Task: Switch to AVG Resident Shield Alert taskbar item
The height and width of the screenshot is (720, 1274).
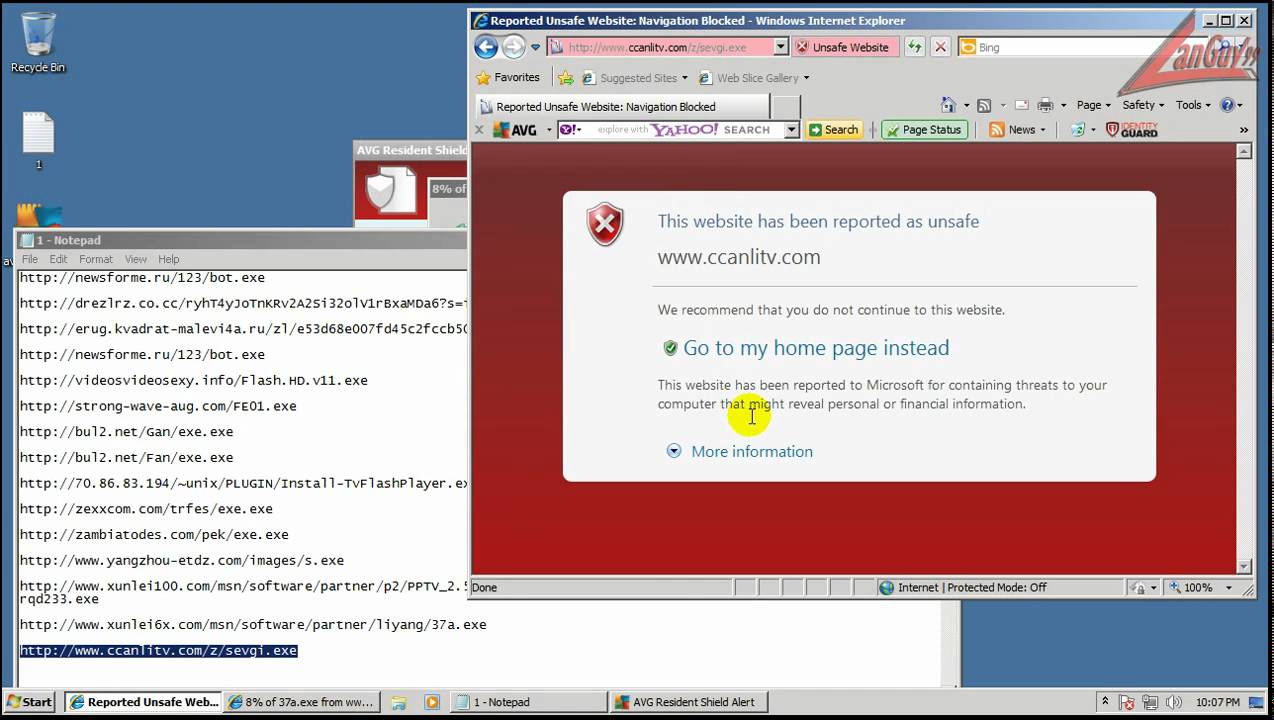Action: (x=688, y=702)
